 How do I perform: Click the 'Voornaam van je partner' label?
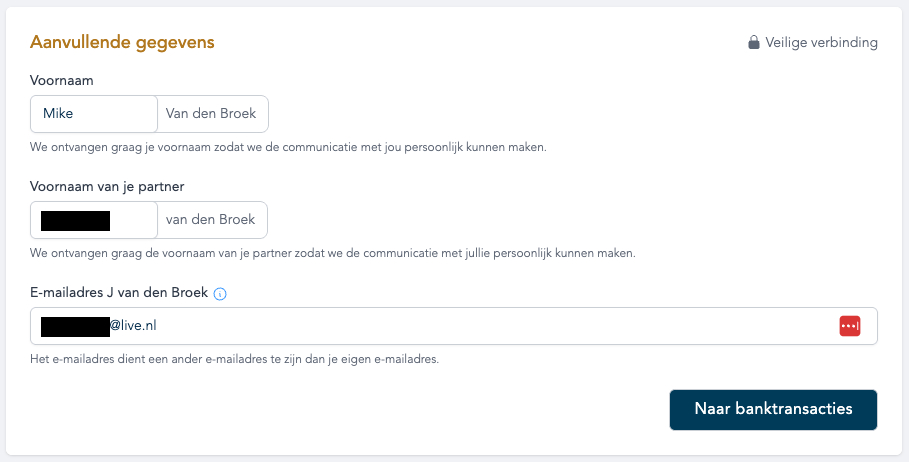tap(107, 187)
